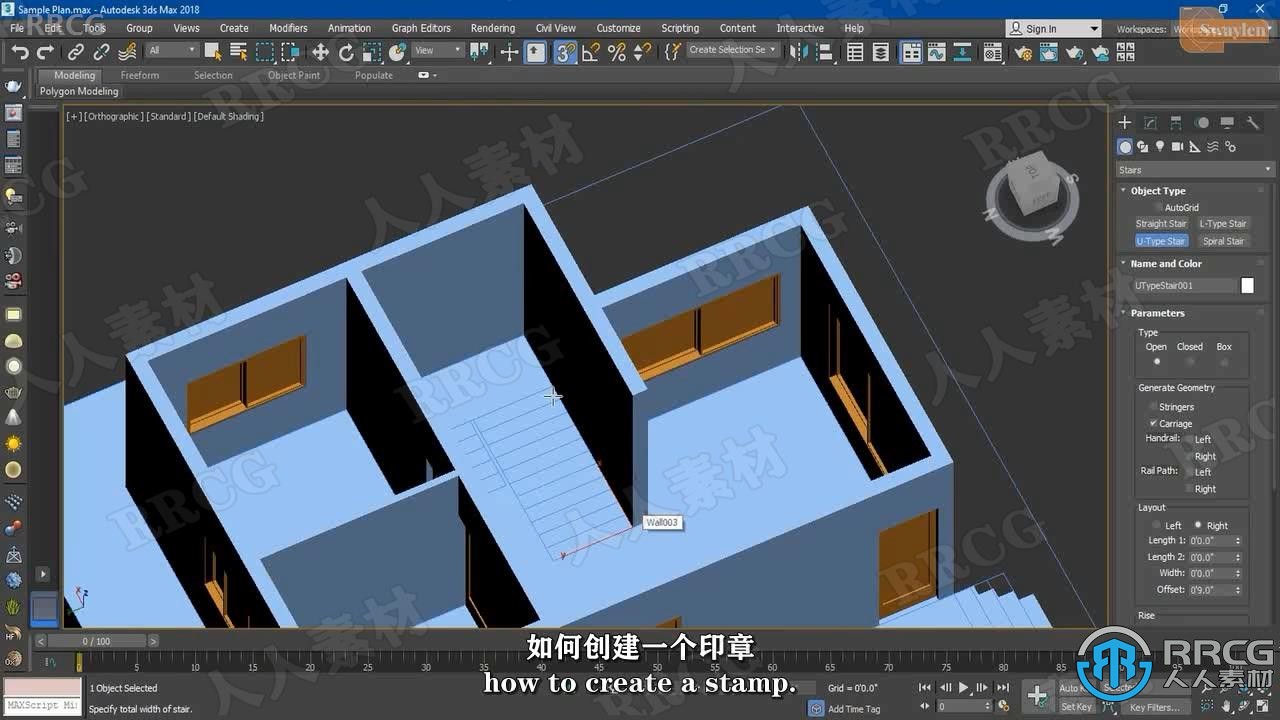Enable the AutoGrid checkbox
1280x720 pixels.
[x=1157, y=208]
